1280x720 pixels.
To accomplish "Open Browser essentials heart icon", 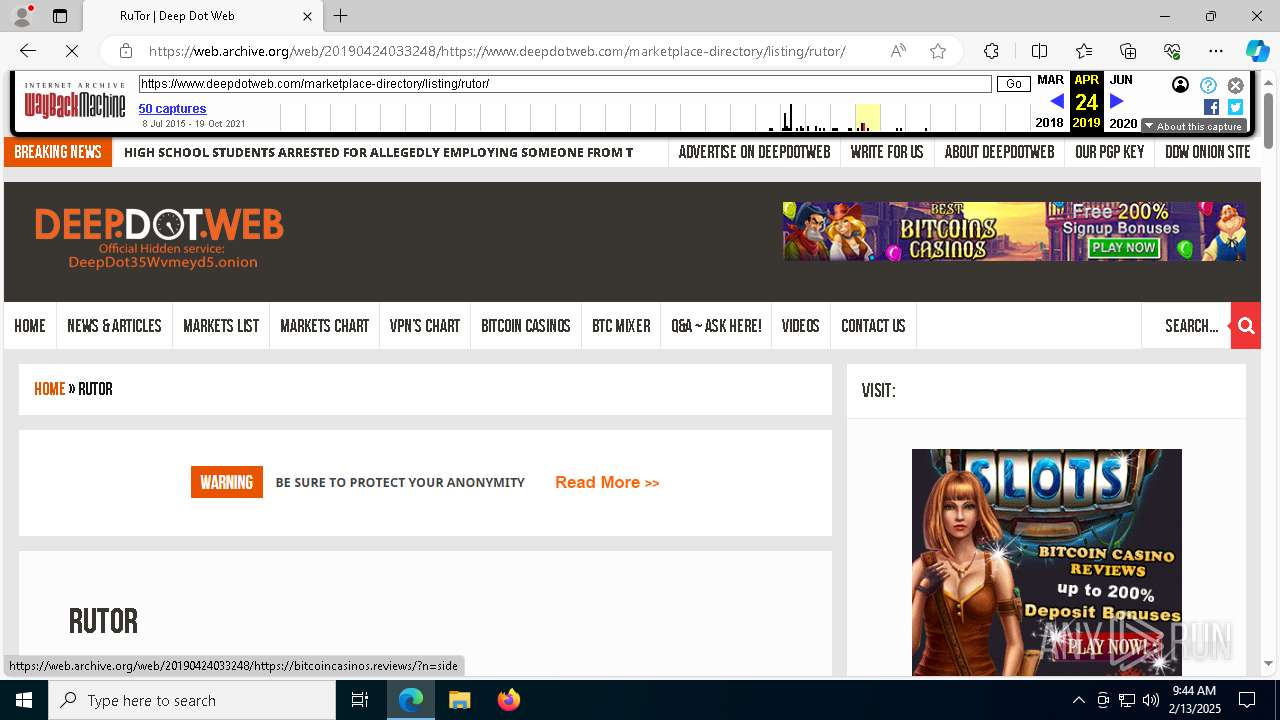I will pos(1172,51).
